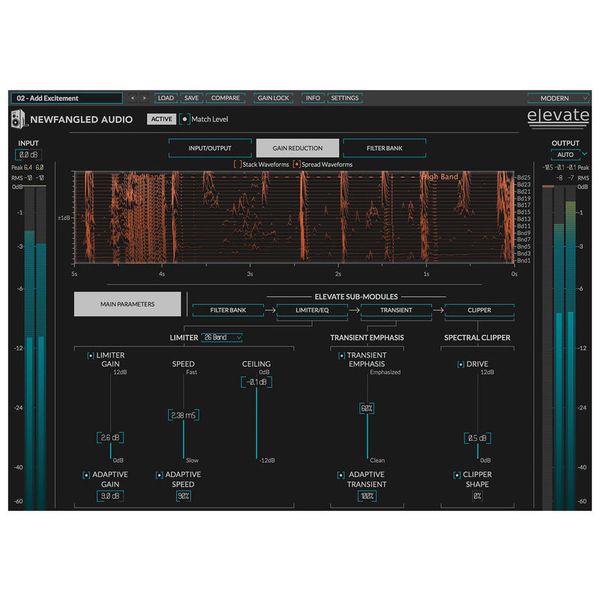This screenshot has height=600, width=600.
Task: Select Stack Waveforms radio option
Action: [x=238, y=164]
